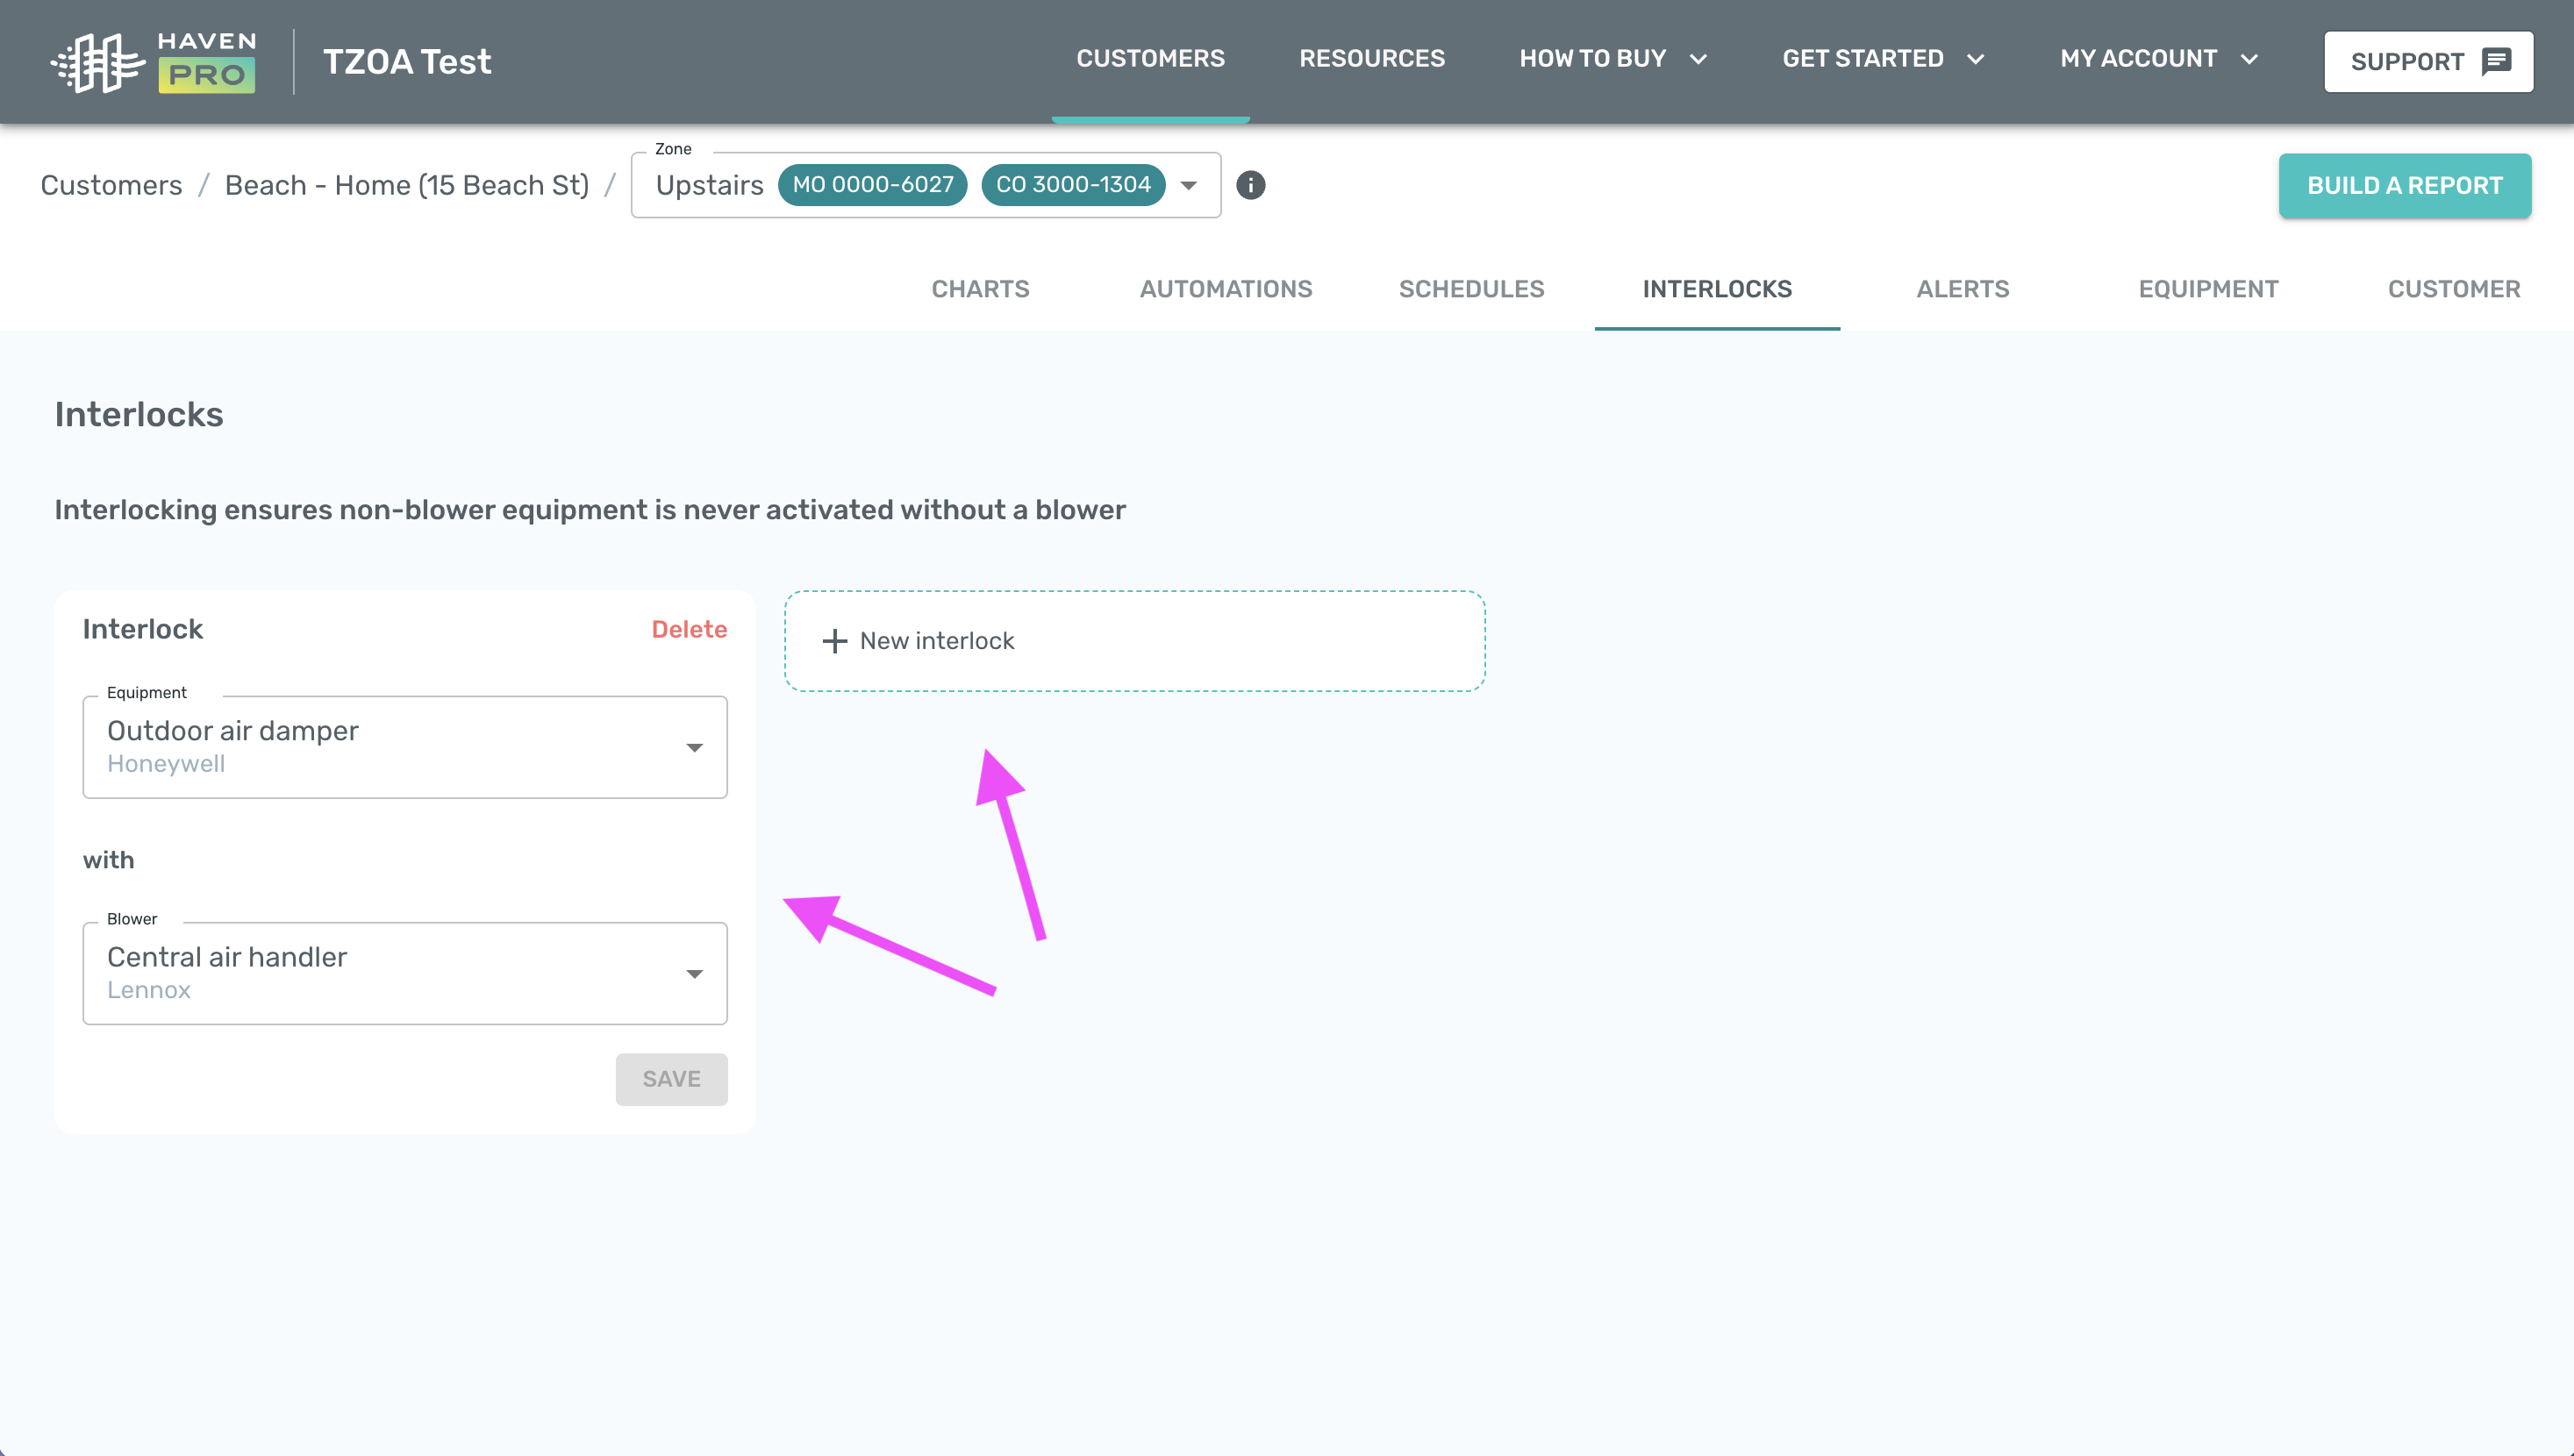Select the MO 0000-6027 device chip
The height and width of the screenshot is (1456, 2574).
pyautogui.click(x=872, y=185)
